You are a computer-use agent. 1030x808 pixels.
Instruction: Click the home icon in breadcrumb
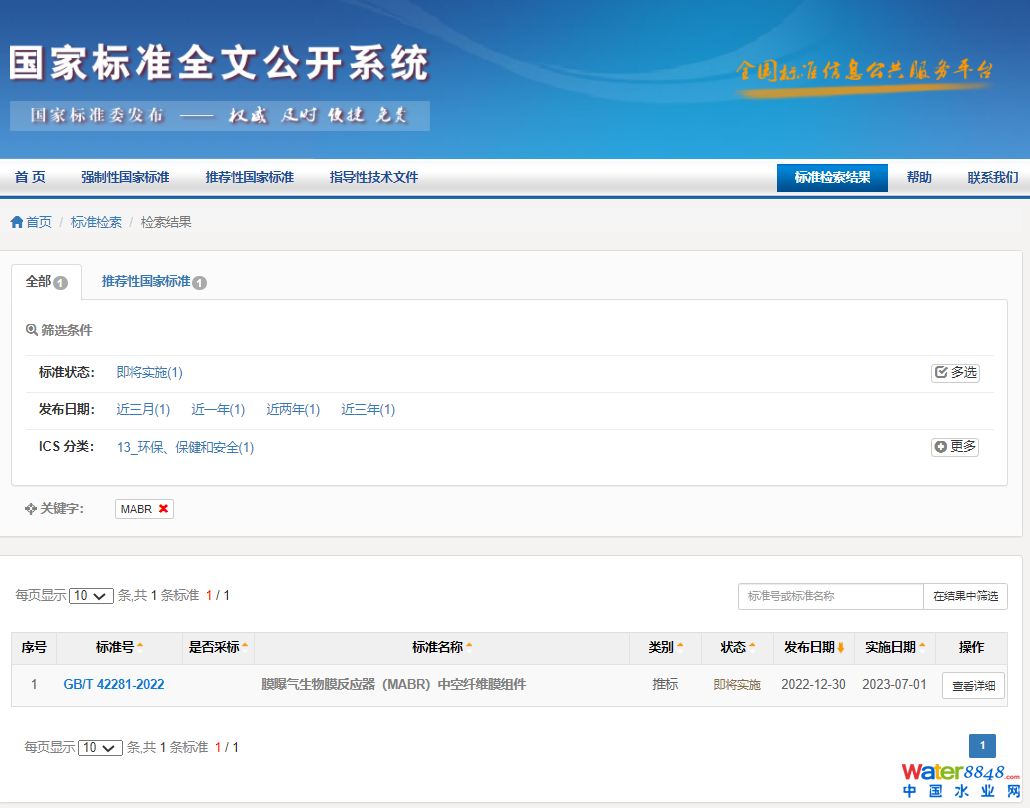[16, 222]
